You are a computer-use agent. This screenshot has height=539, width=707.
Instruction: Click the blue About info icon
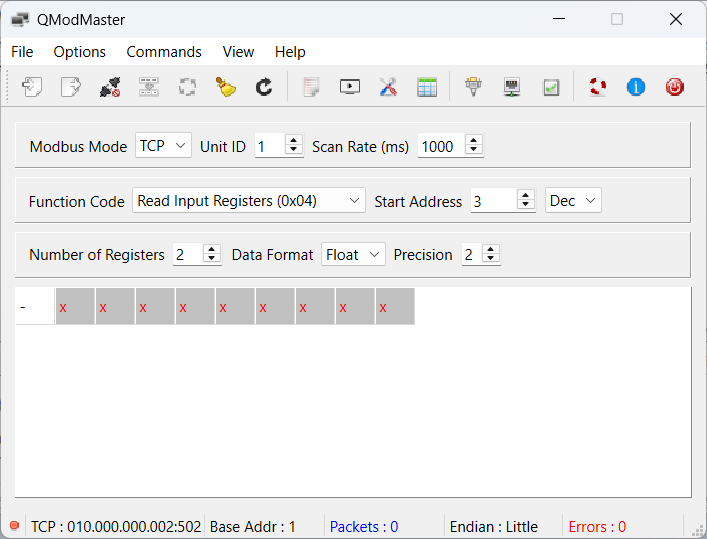click(636, 87)
